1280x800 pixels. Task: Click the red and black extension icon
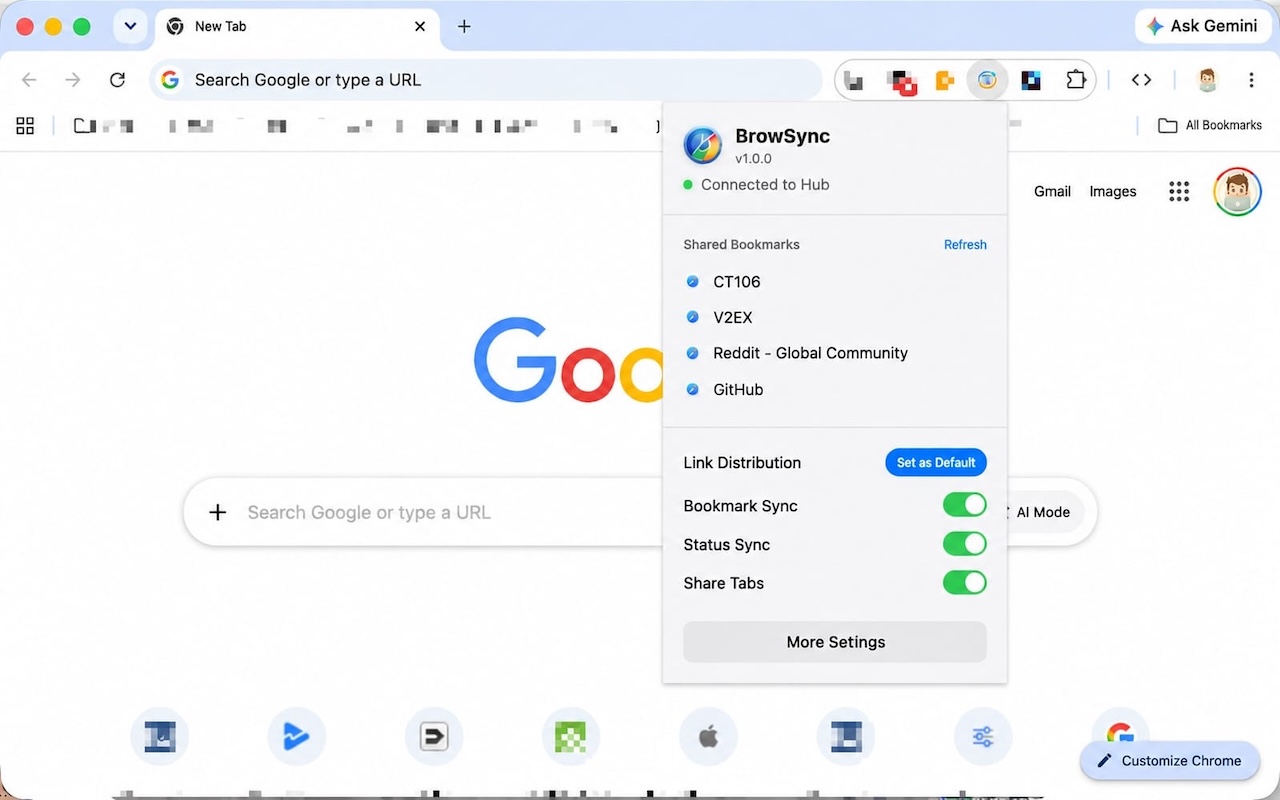click(x=903, y=81)
